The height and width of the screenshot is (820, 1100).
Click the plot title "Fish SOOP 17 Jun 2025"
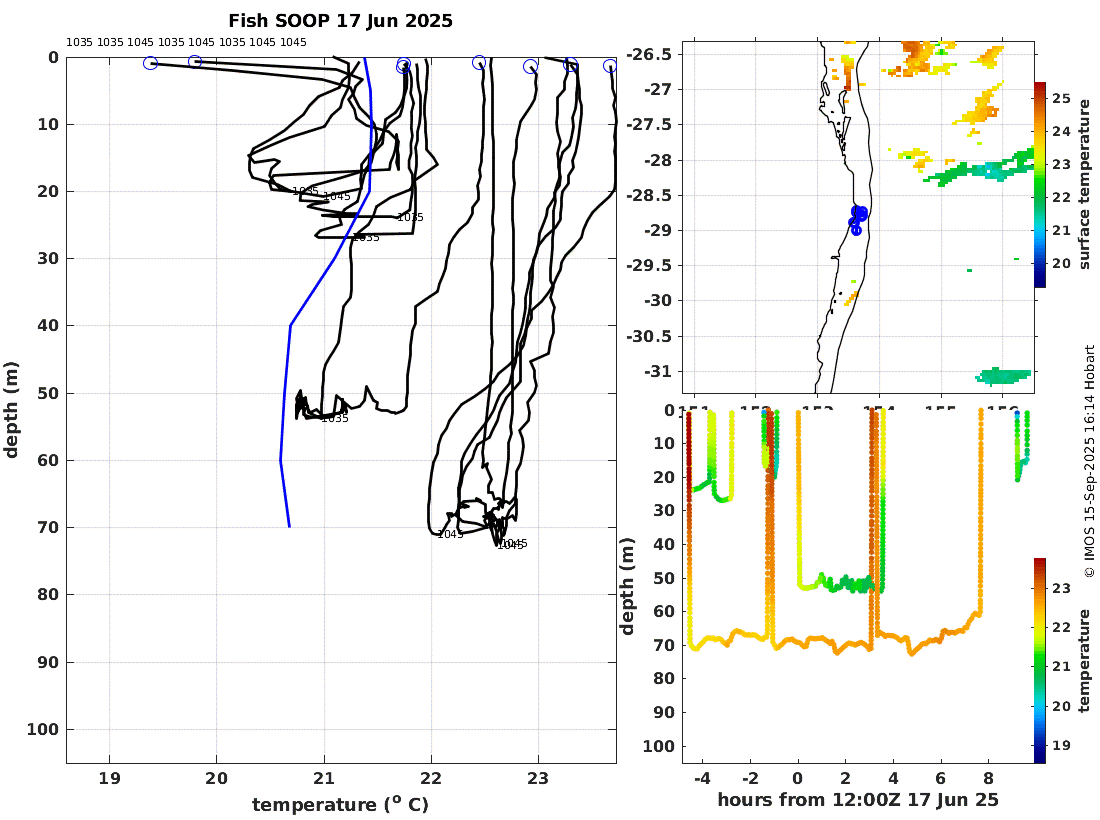(340, 21)
